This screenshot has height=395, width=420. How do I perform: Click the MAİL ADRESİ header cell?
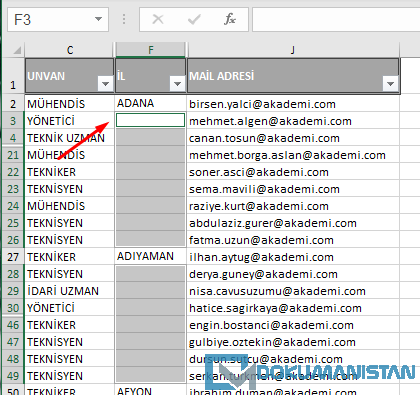(293, 76)
